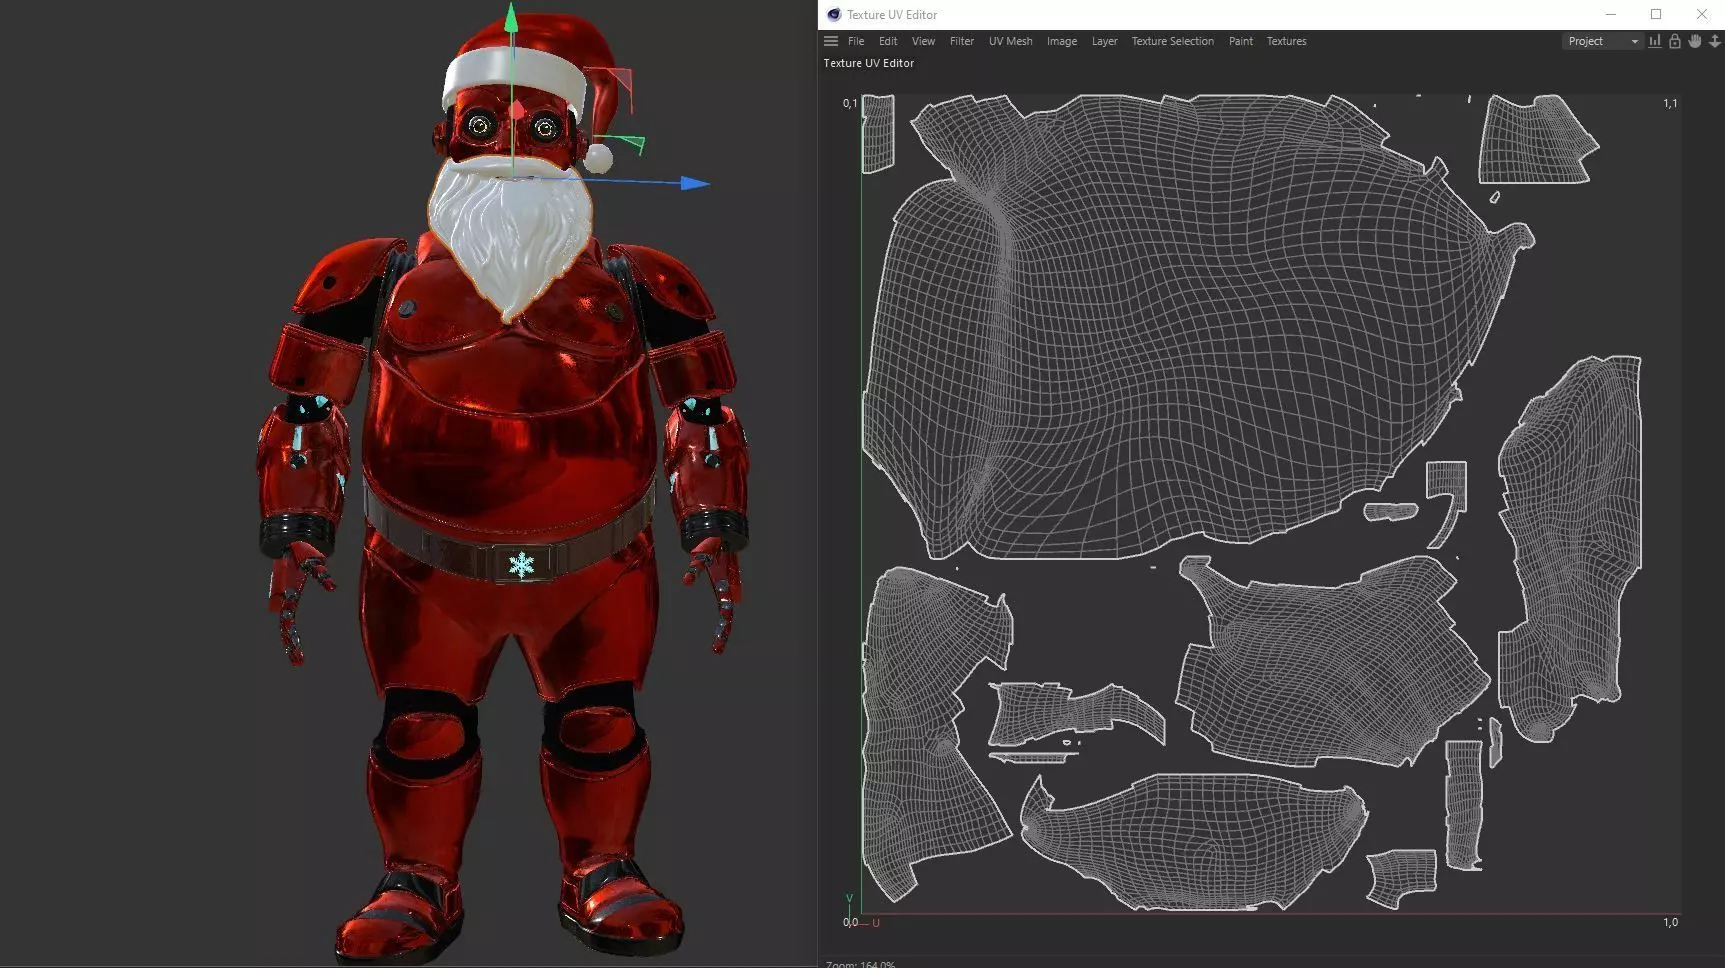Viewport: 1725px width, 968px height.
Task: Open the Paint menu
Action: tap(1241, 41)
